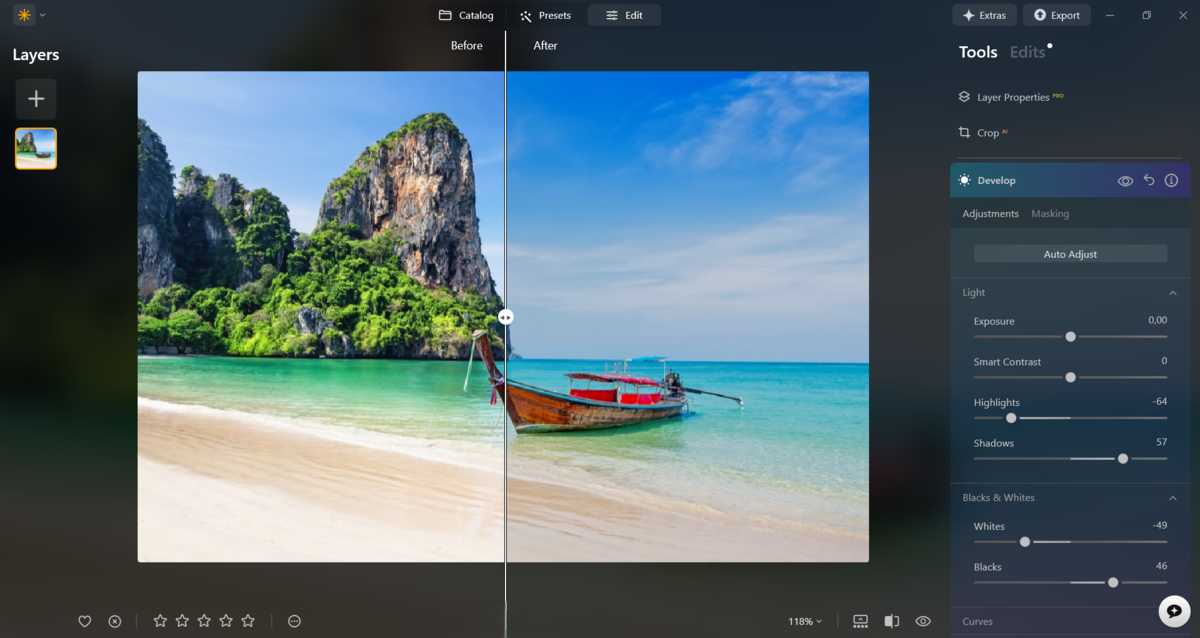The height and width of the screenshot is (638, 1200).
Task: Collapse the Light section chevron
Action: pos(1173,293)
